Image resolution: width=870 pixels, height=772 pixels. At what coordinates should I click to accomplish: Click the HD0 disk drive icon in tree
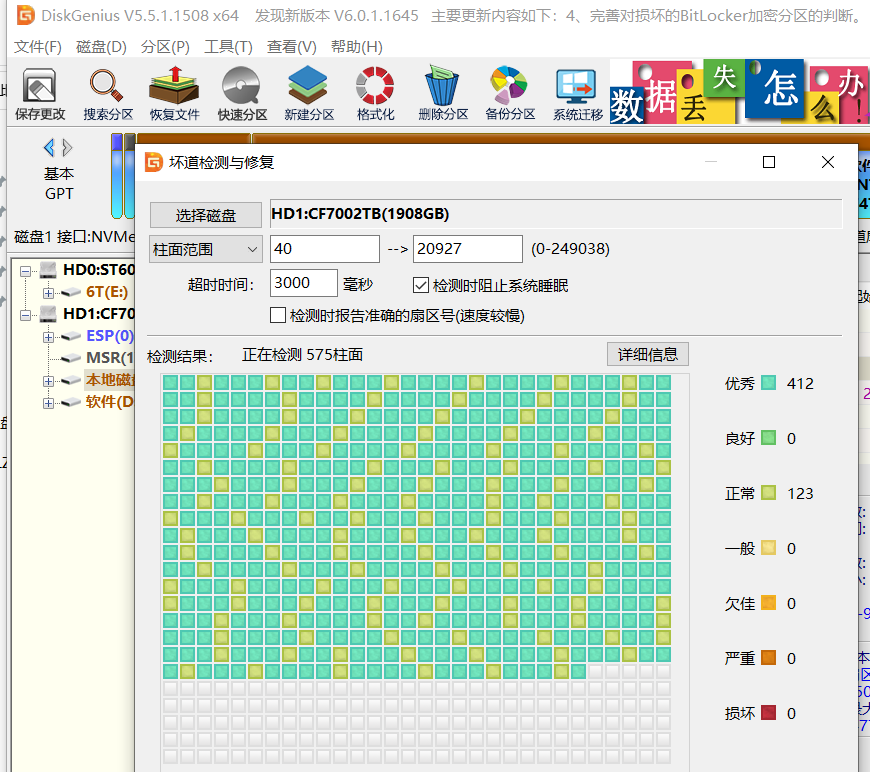(x=48, y=270)
